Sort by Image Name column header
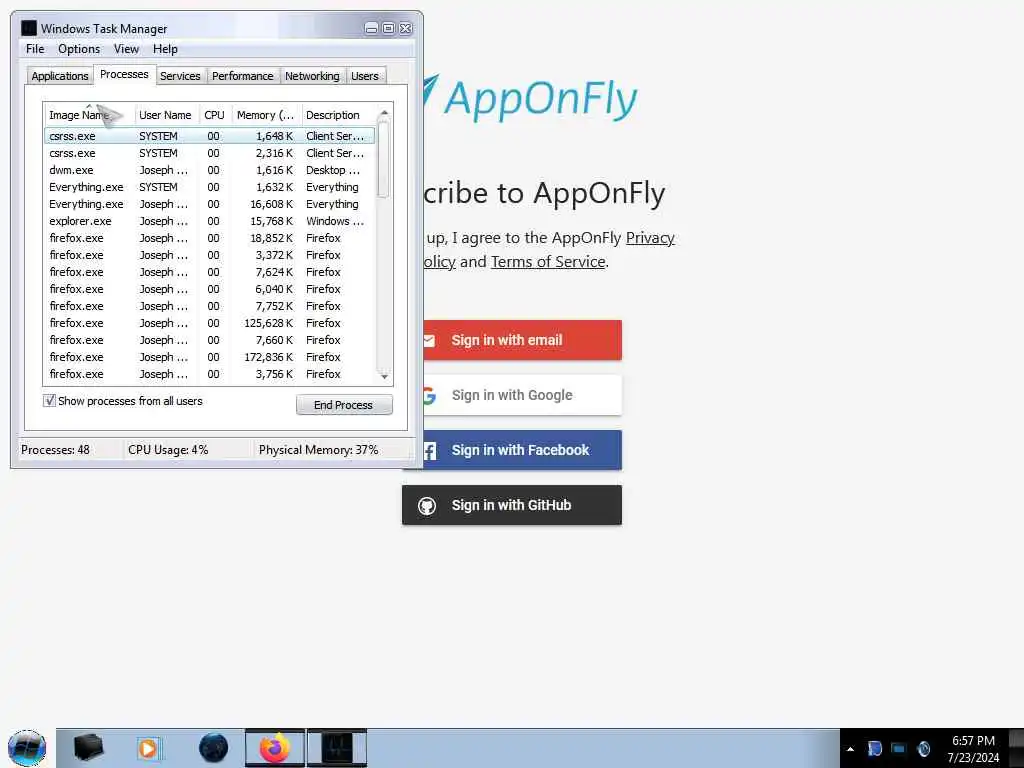The width and height of the screenshot is (1024, 768). point(89,115)
